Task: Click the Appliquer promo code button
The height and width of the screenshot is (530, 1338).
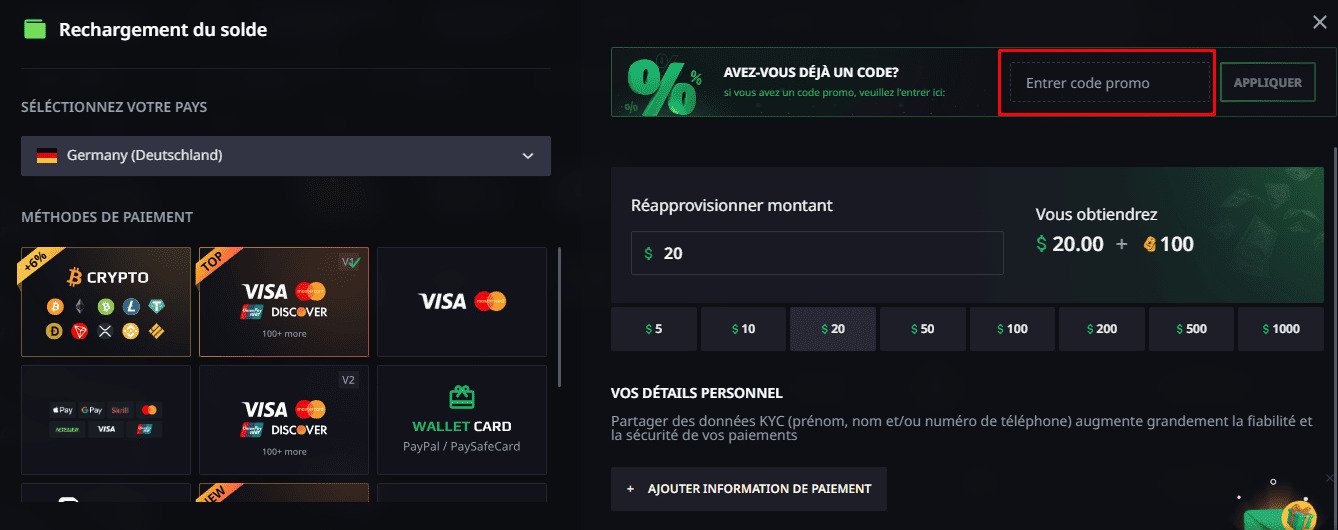Action: 1267,83
